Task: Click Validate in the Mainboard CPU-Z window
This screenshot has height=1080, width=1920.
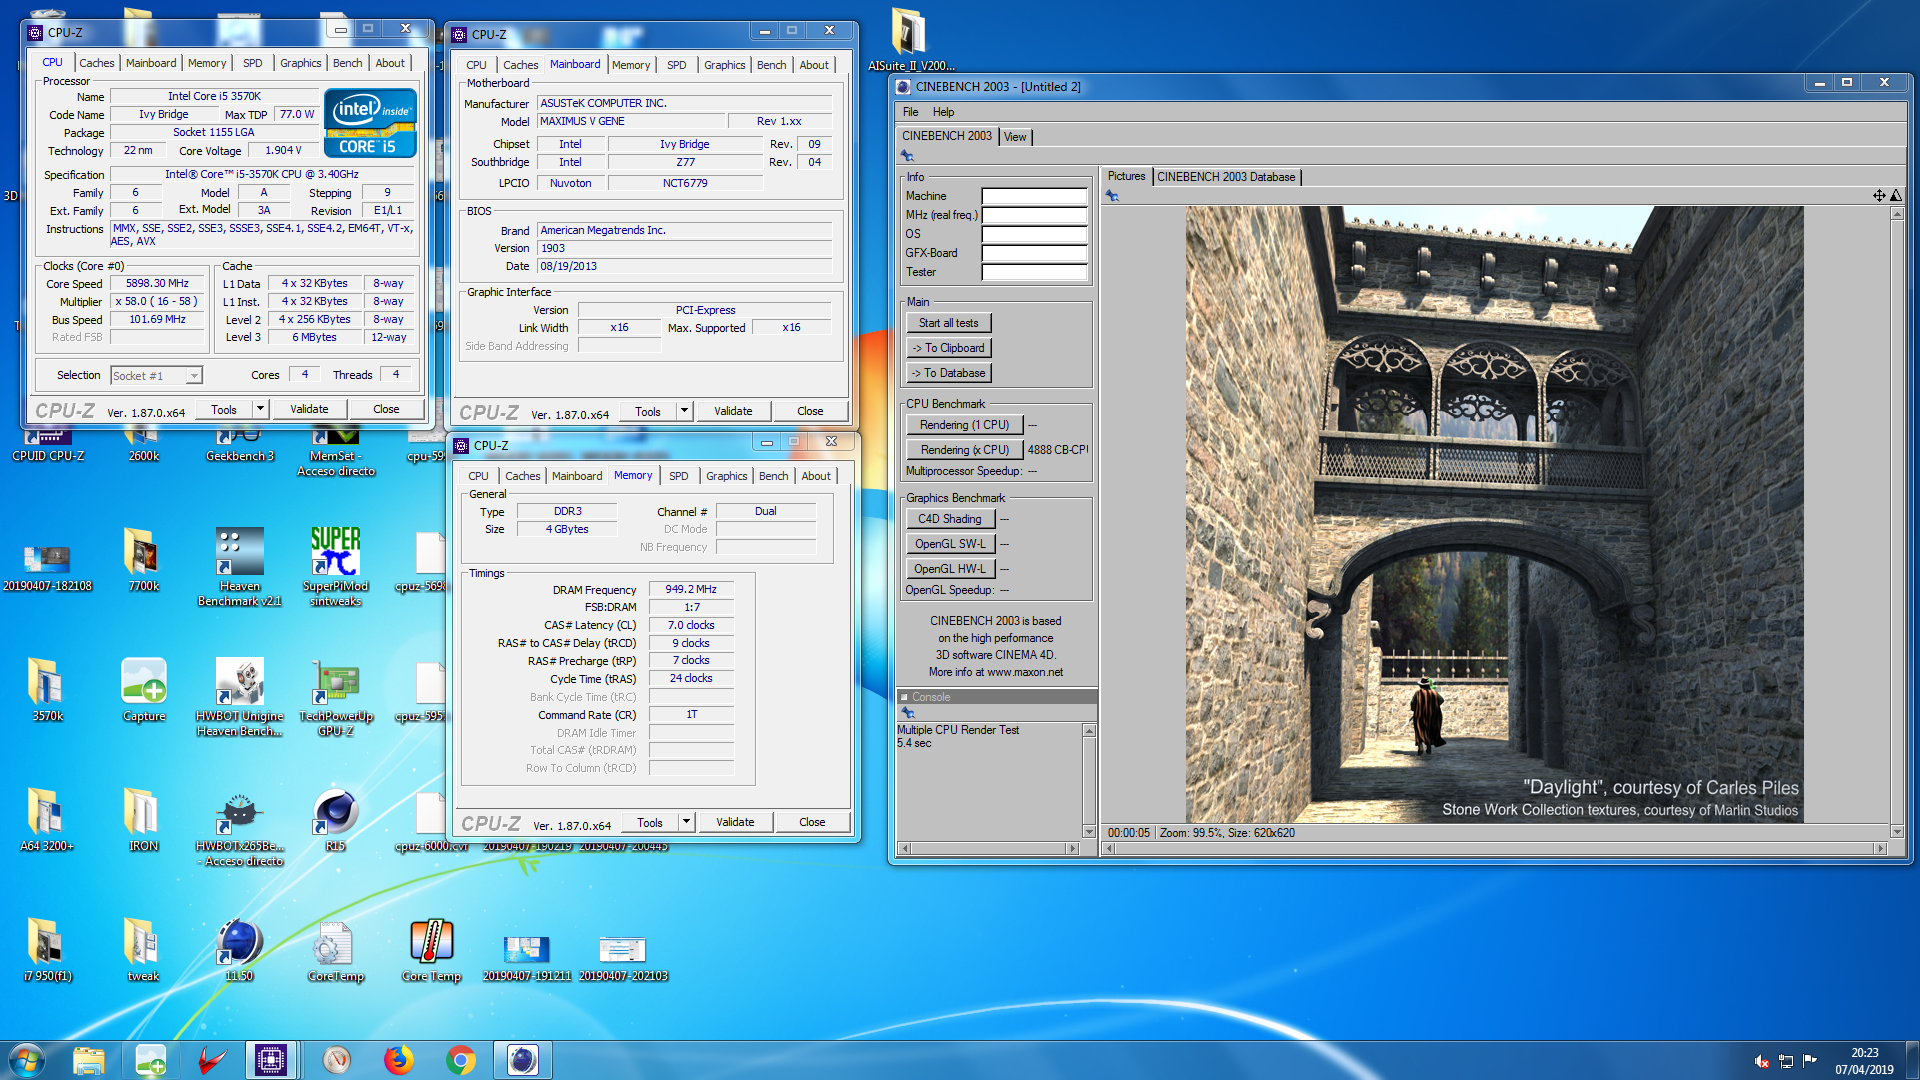Action: point(733,411)
